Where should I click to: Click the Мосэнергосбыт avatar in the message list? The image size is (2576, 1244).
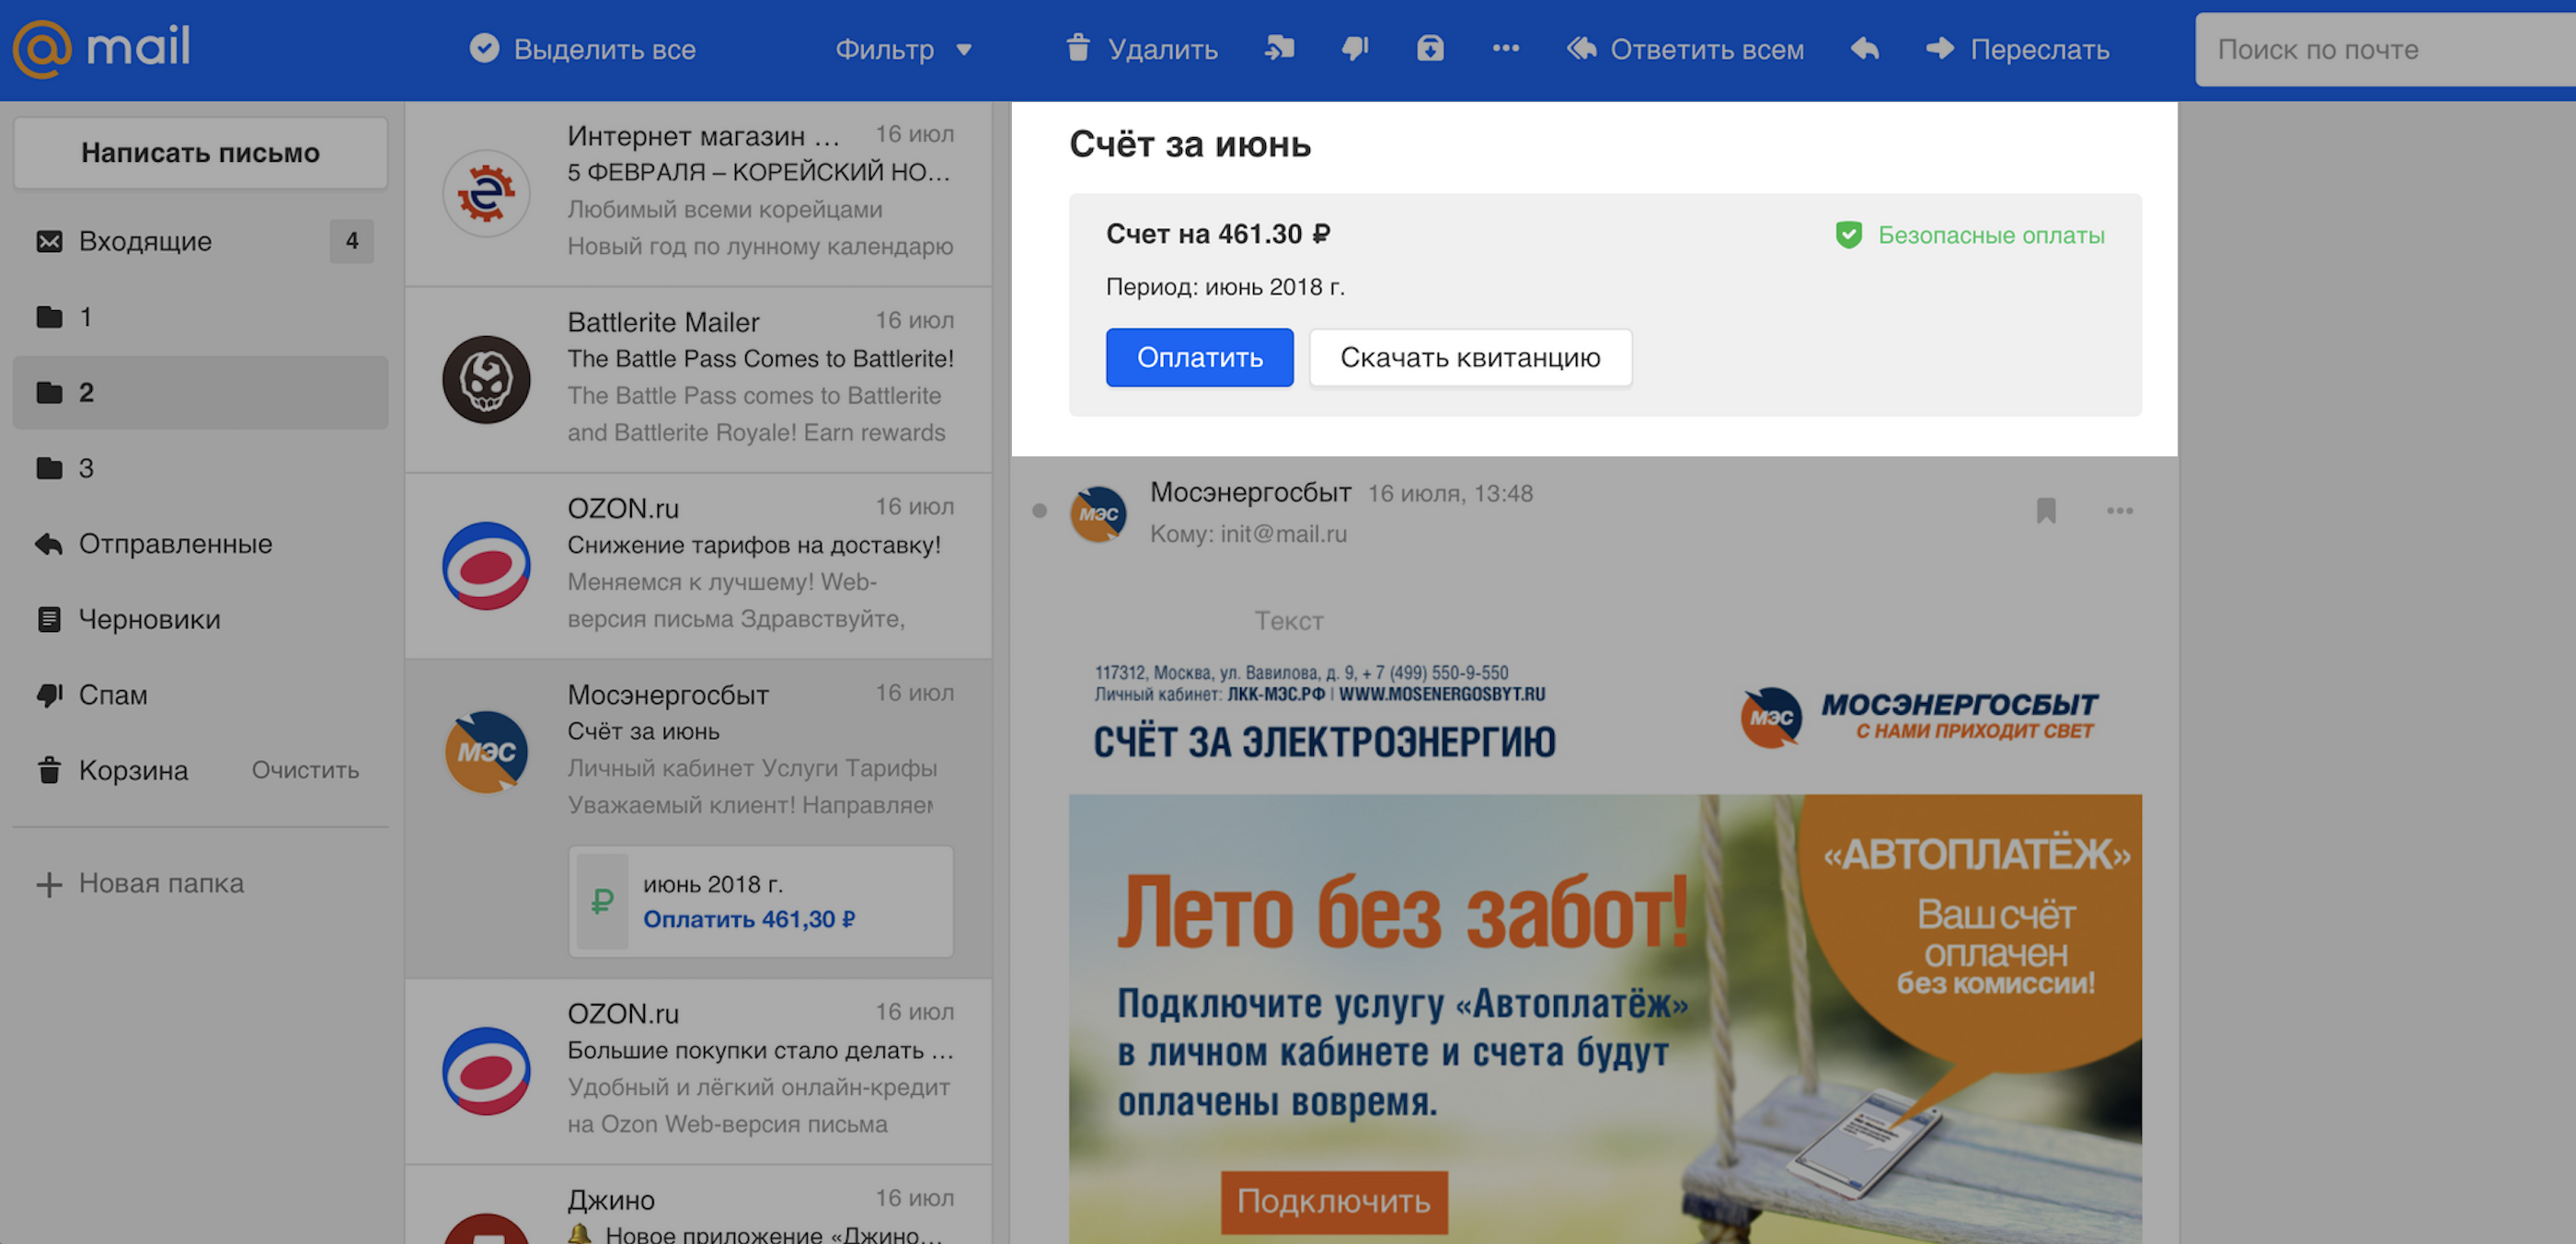pos(486,752)
